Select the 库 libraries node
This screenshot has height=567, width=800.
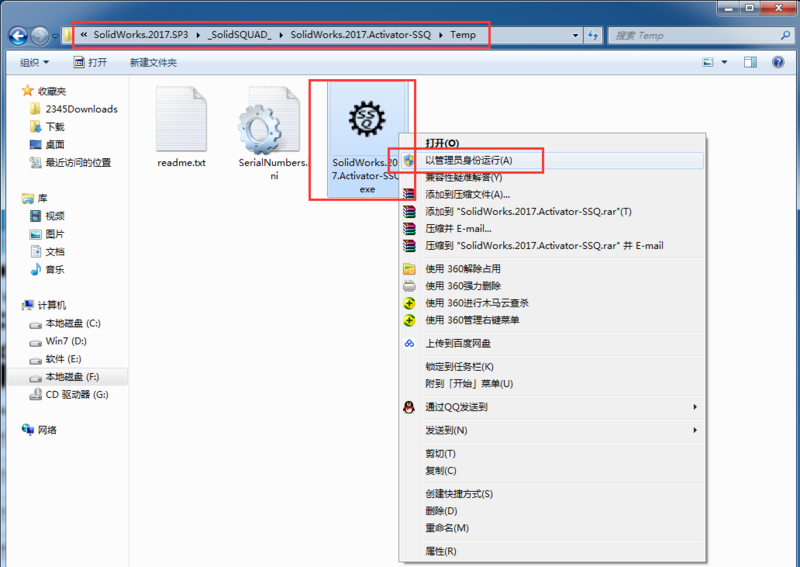(x=35, y=198)
